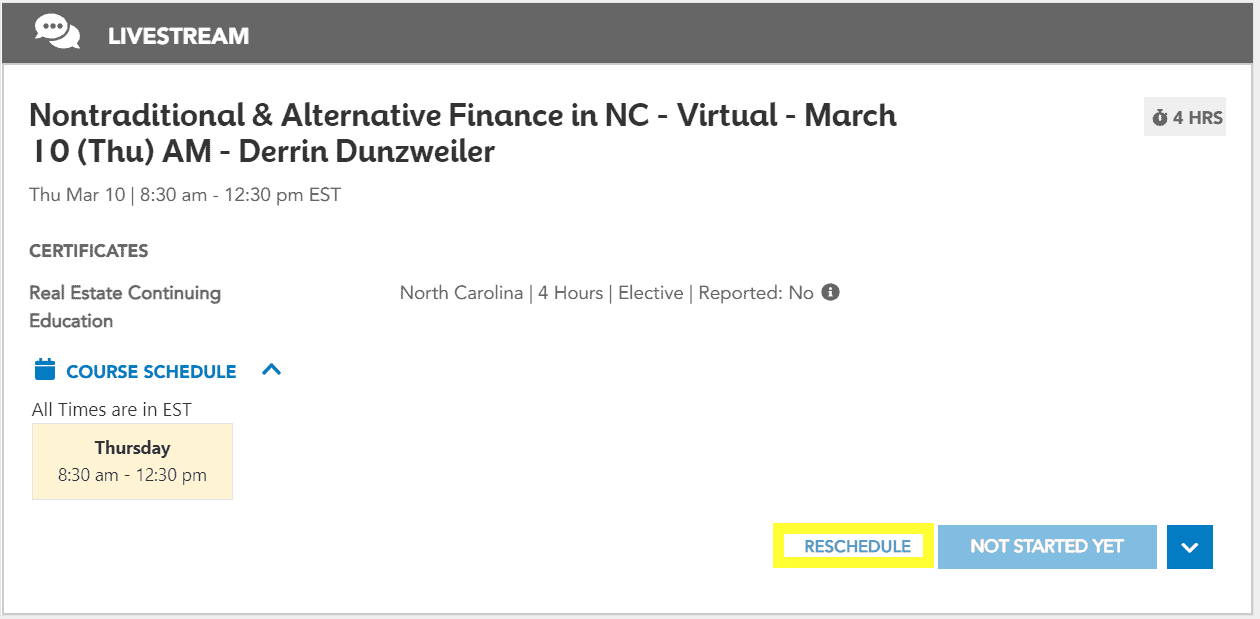Click the All Times are in EST note

click(x=111, y=409)
